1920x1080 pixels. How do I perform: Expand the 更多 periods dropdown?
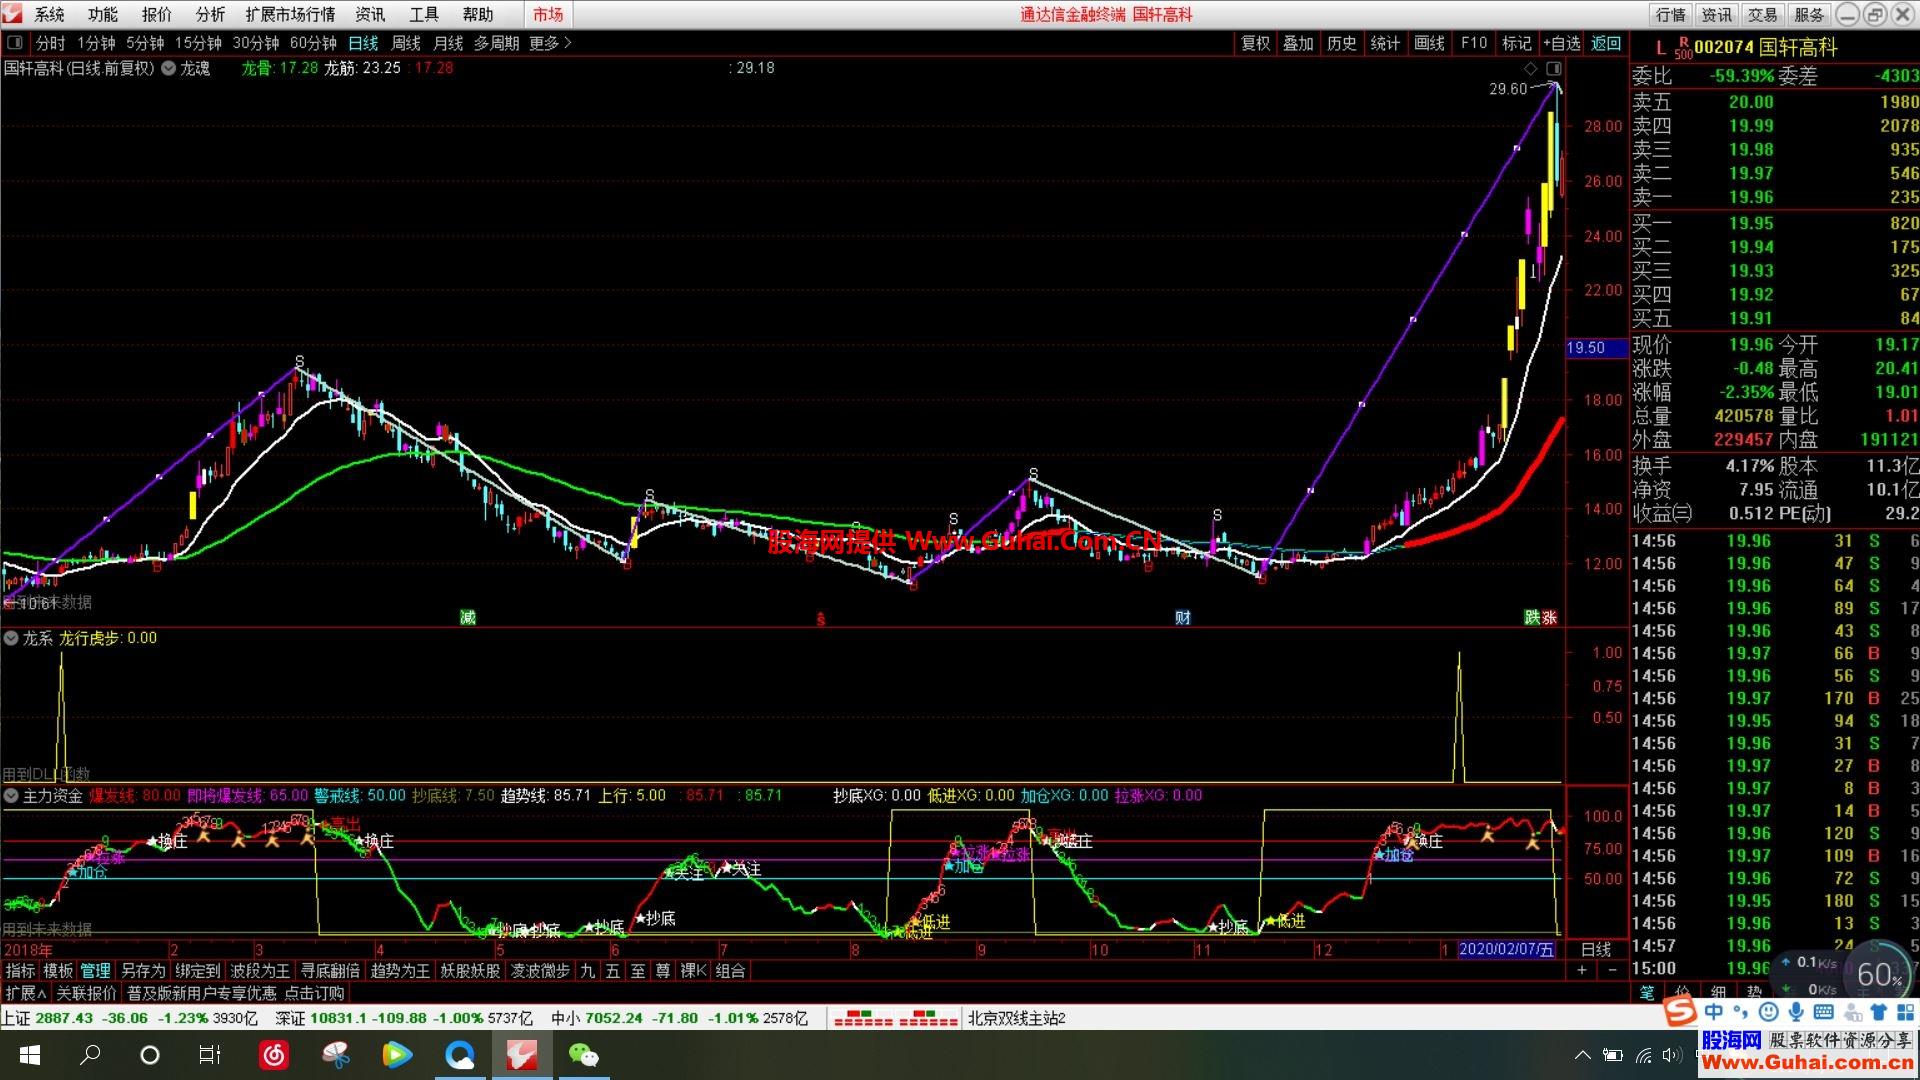point(550,43)
